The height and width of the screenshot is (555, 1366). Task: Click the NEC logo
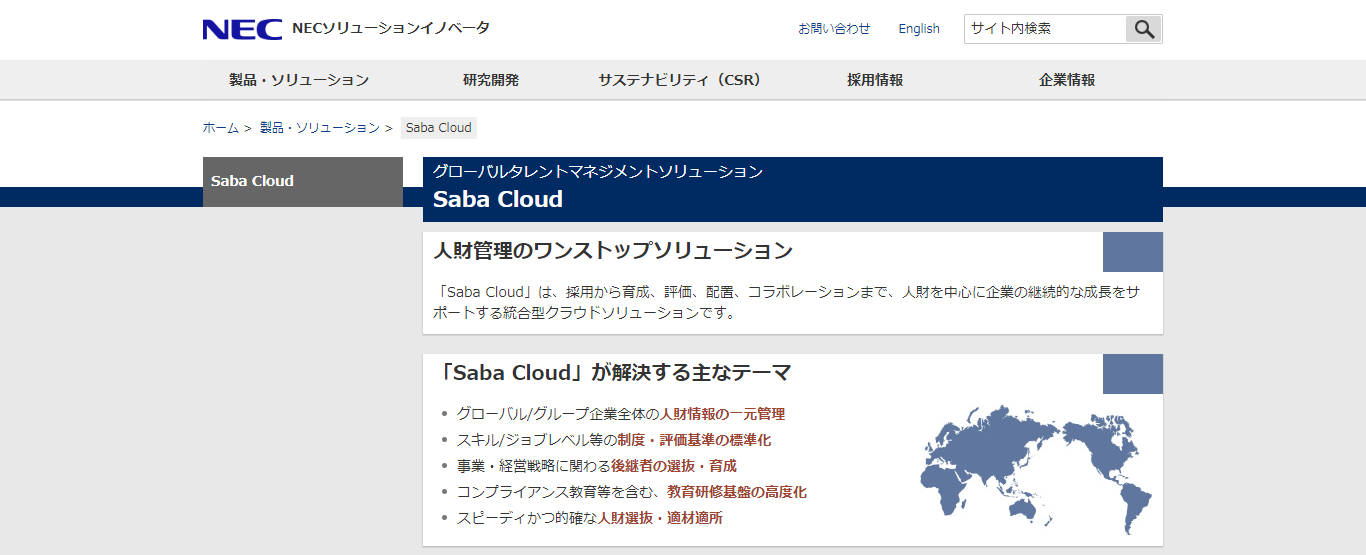[242, 29]
